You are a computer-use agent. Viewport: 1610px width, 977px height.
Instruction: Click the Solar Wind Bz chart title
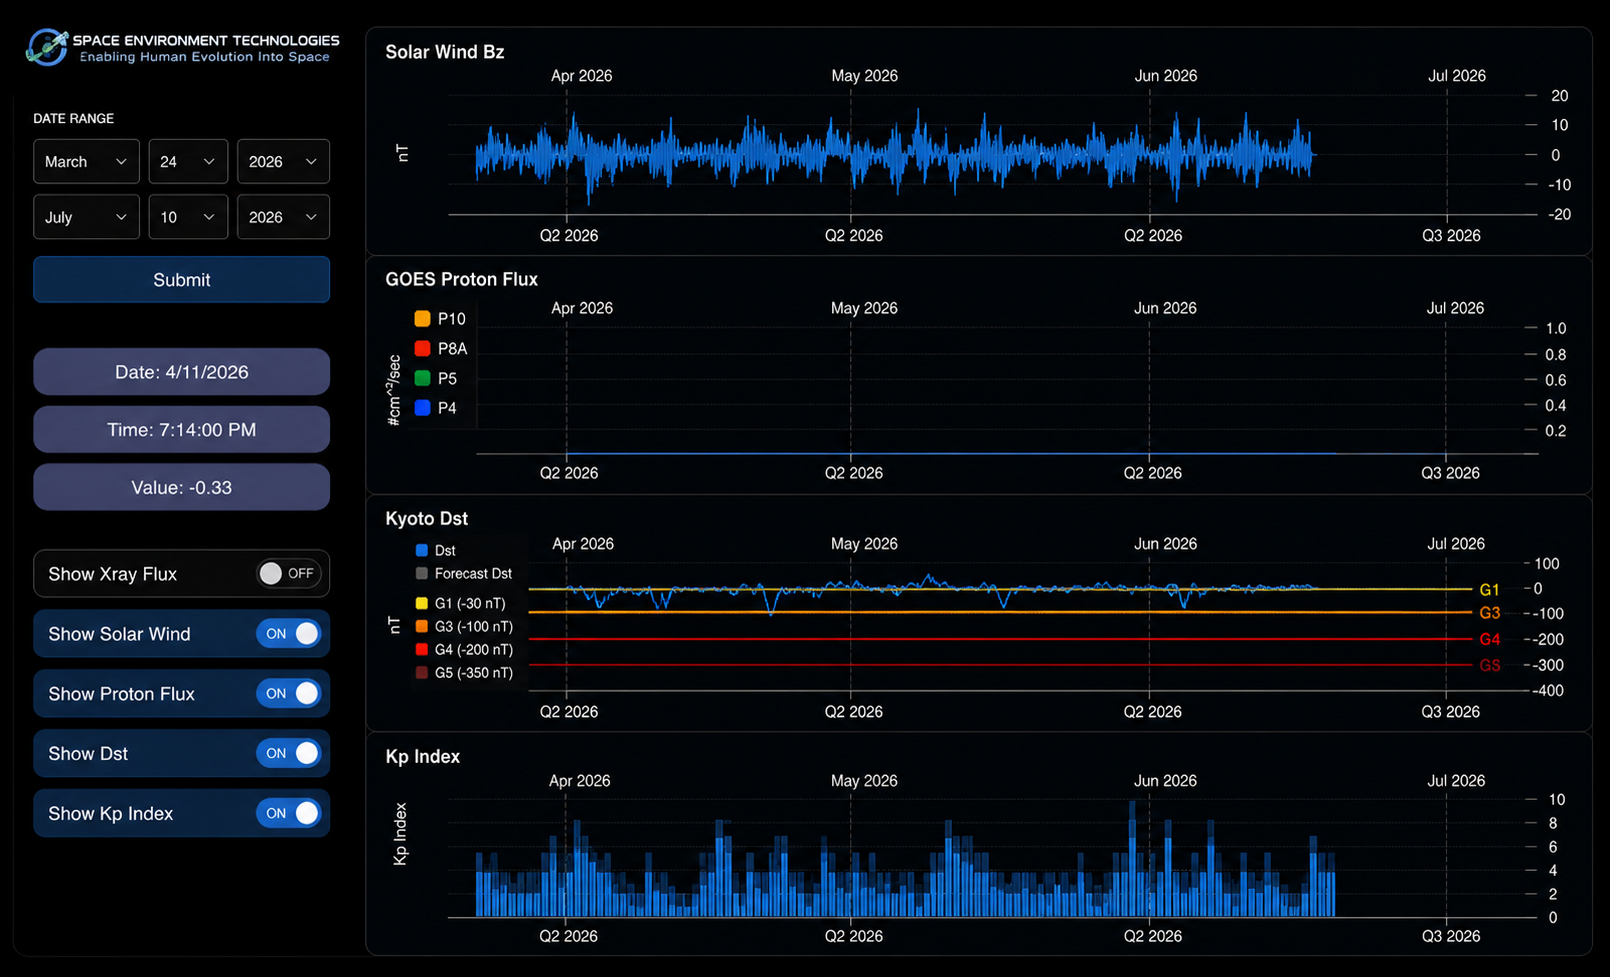445,52
